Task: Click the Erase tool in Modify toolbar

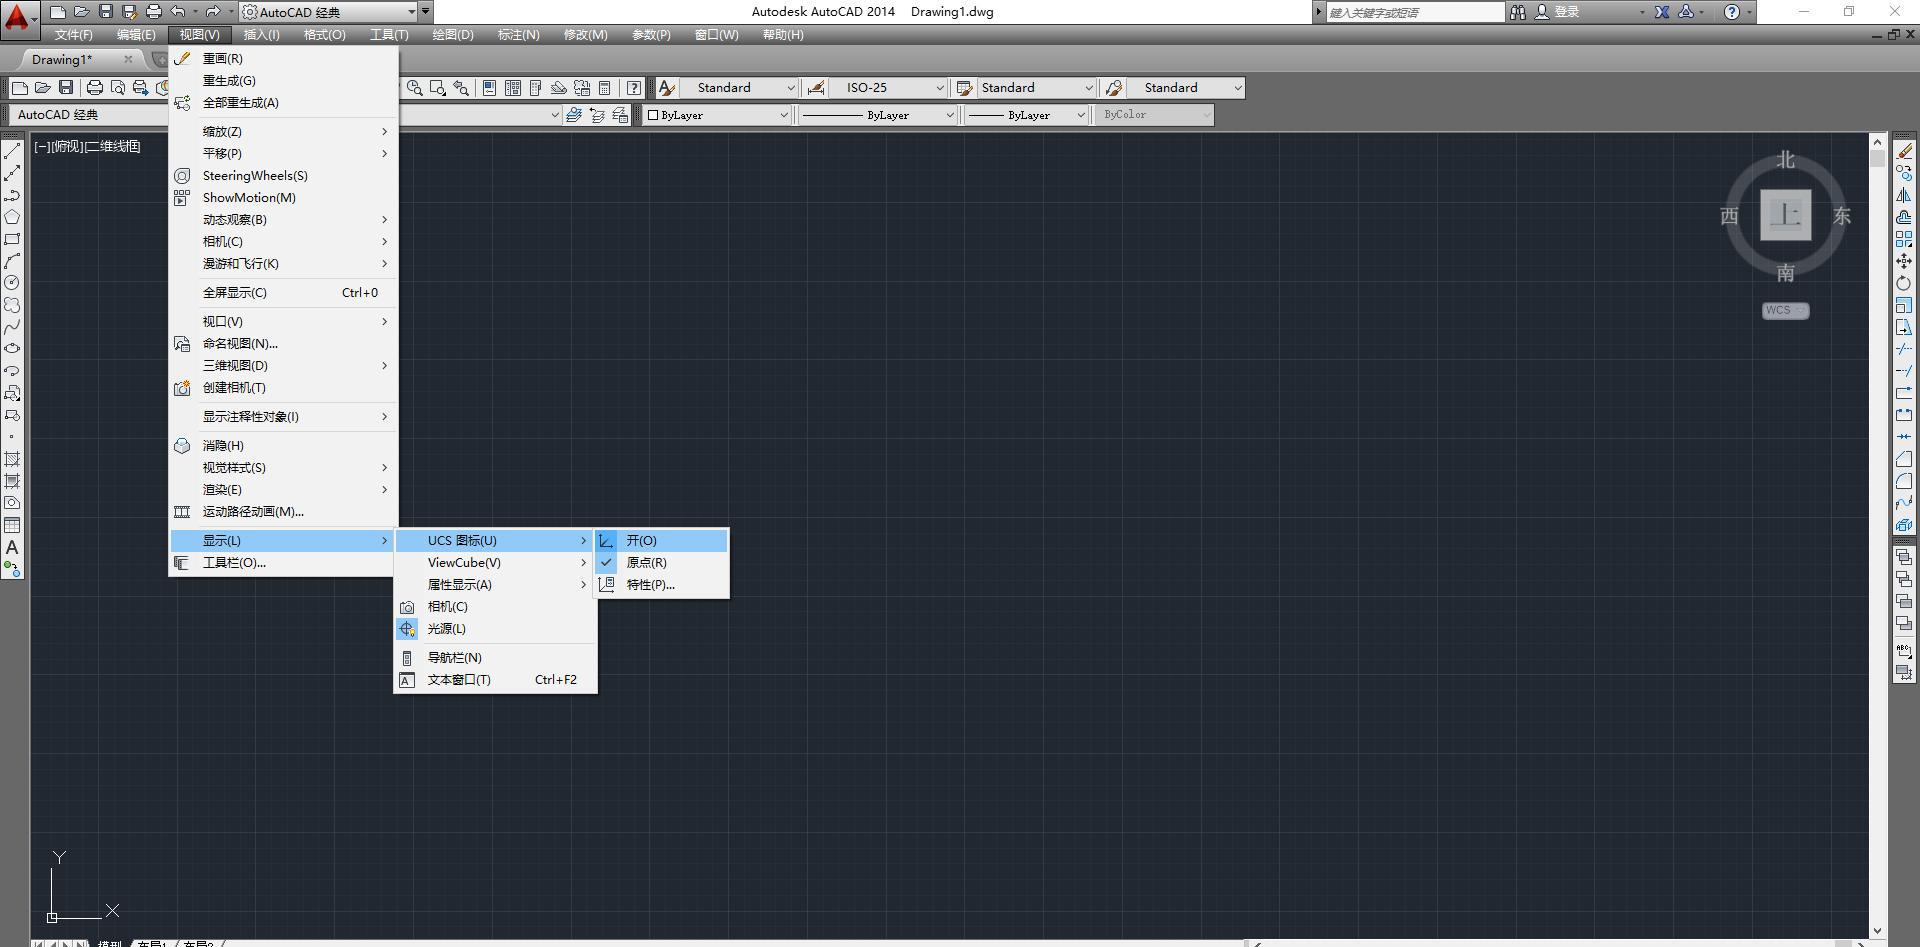Action: [x=1904, y=151]
